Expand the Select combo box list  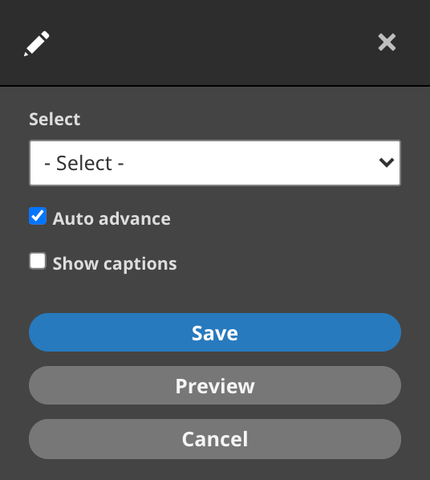pos(215,163)
